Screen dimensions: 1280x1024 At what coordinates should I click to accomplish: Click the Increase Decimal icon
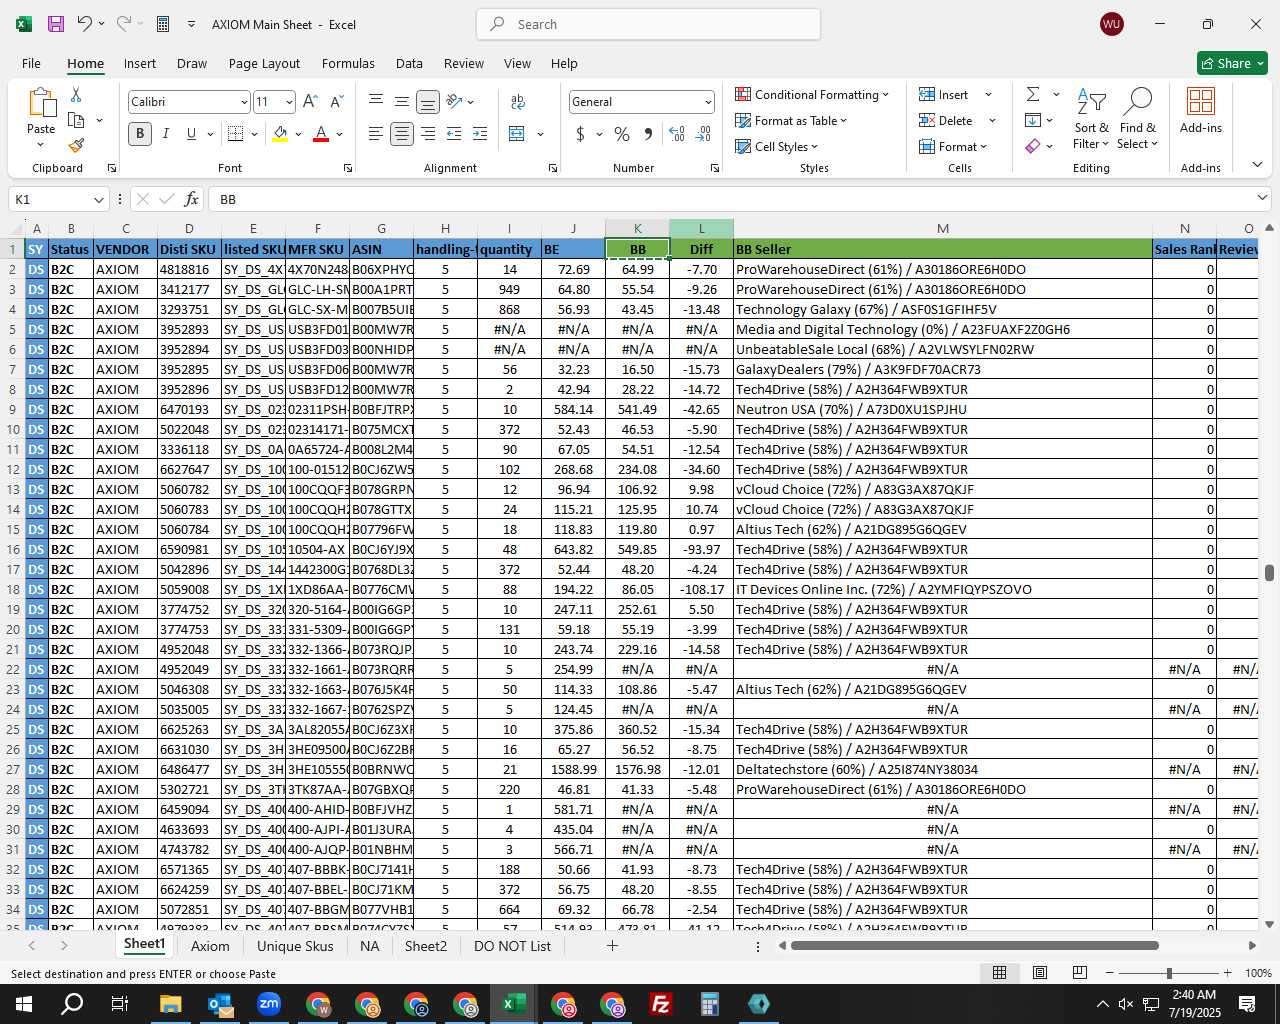point(677,134)
